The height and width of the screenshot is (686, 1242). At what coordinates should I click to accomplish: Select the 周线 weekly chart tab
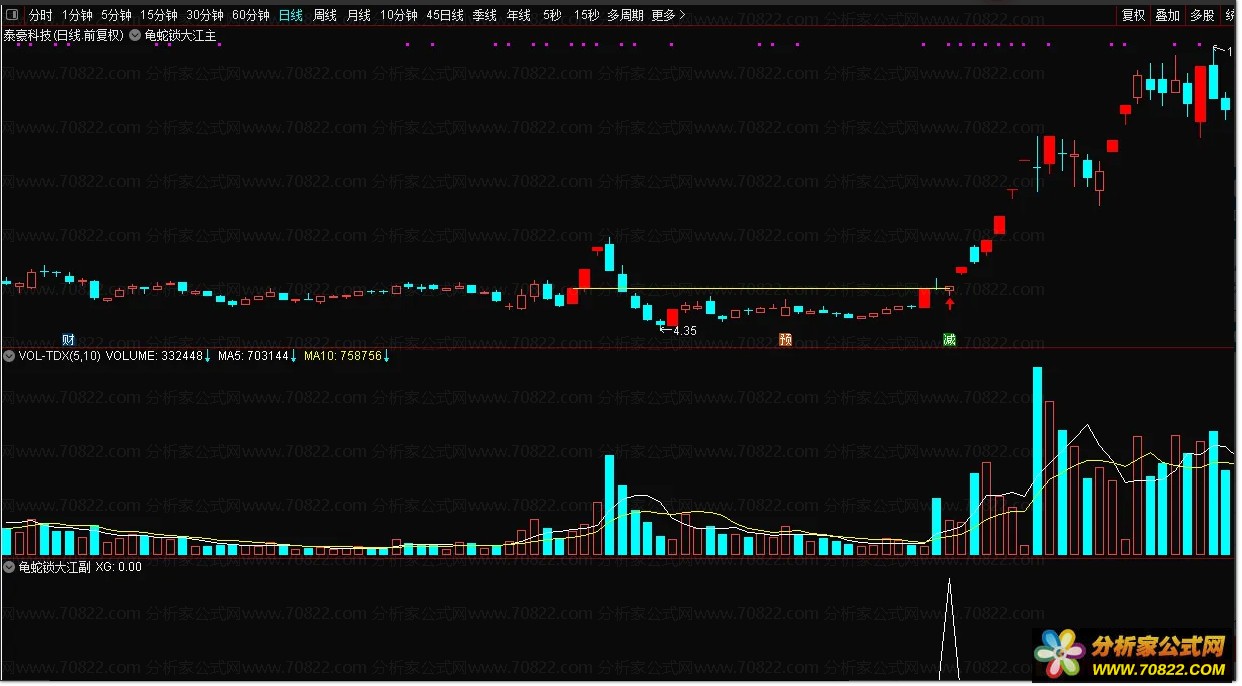click(325, 15)
